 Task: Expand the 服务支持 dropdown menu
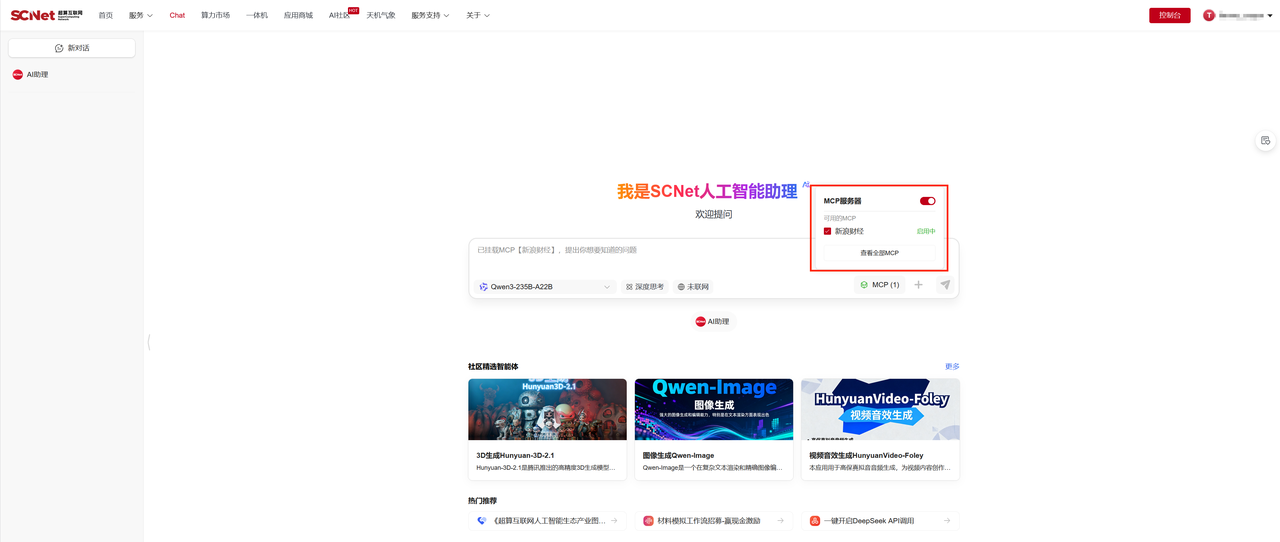[x=430, y=16]
